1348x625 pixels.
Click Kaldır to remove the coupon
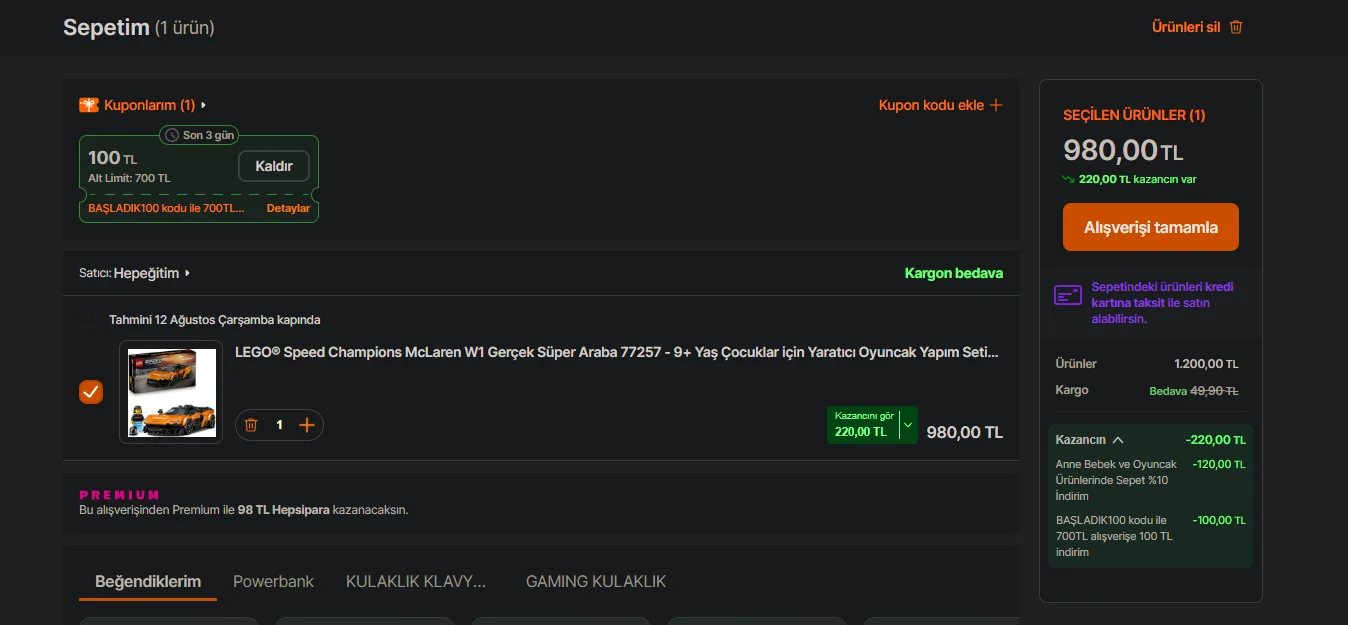(274, 166)
